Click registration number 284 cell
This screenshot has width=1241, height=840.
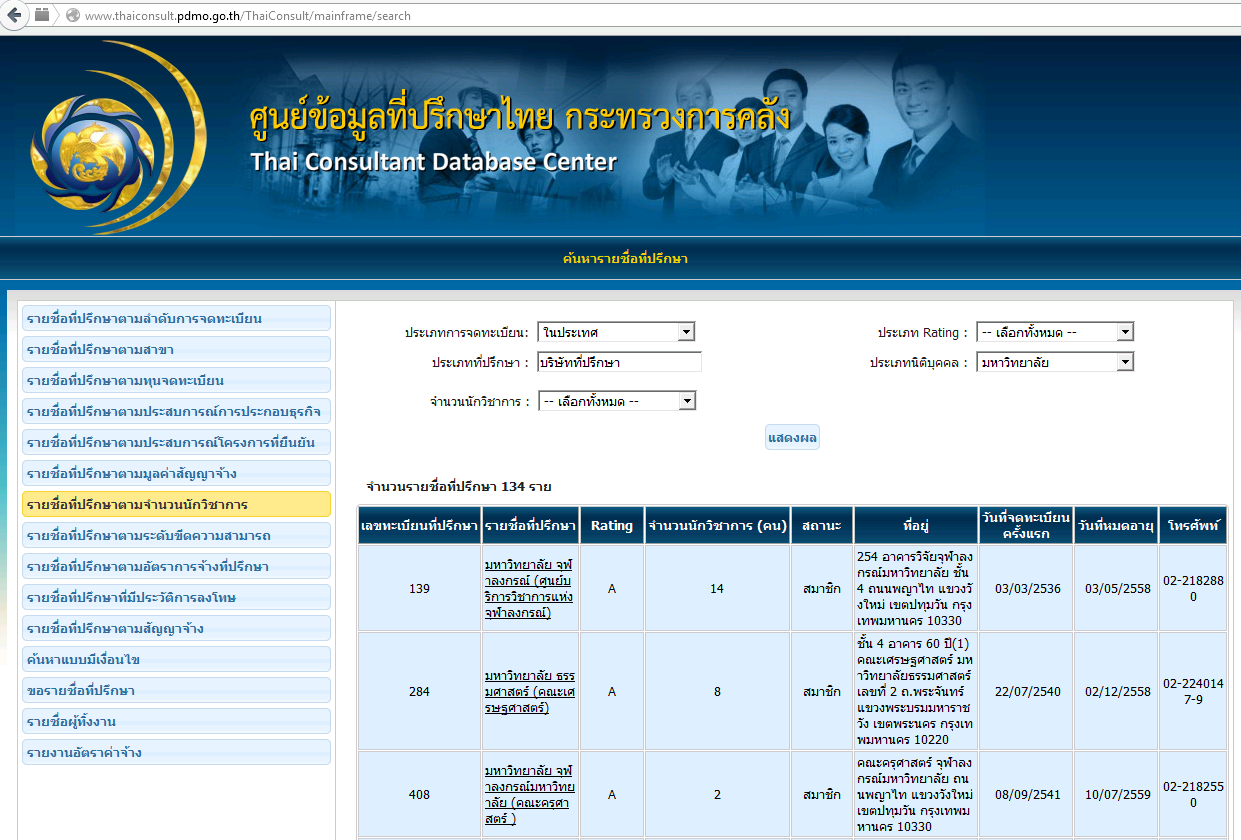click(419, 692)
